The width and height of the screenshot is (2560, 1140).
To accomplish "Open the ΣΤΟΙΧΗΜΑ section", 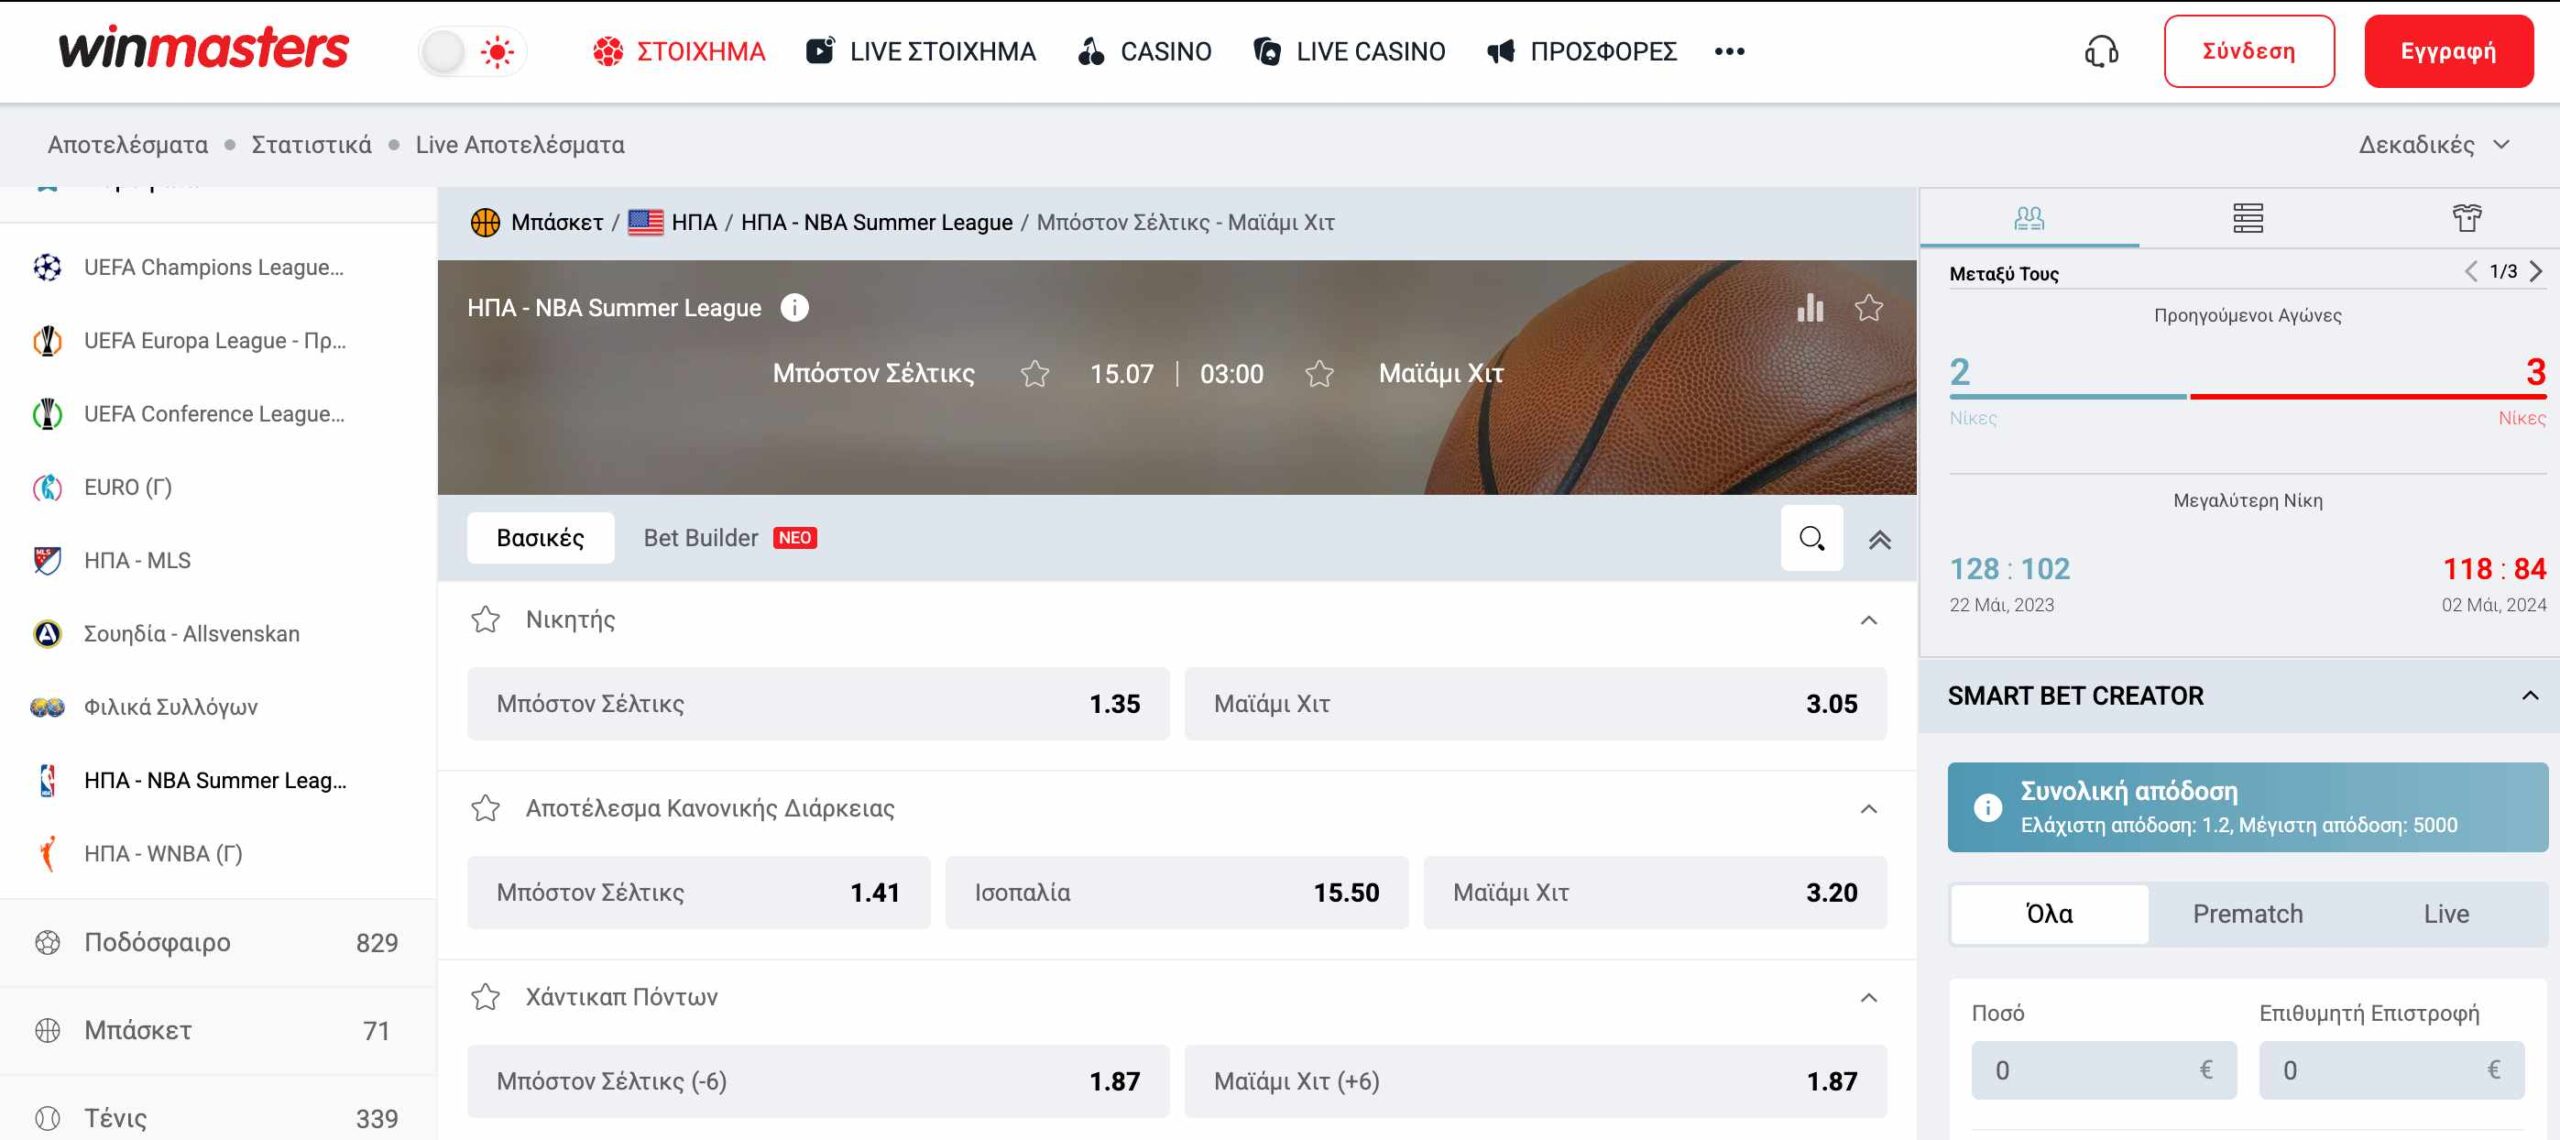I will (x=679, y=51).
